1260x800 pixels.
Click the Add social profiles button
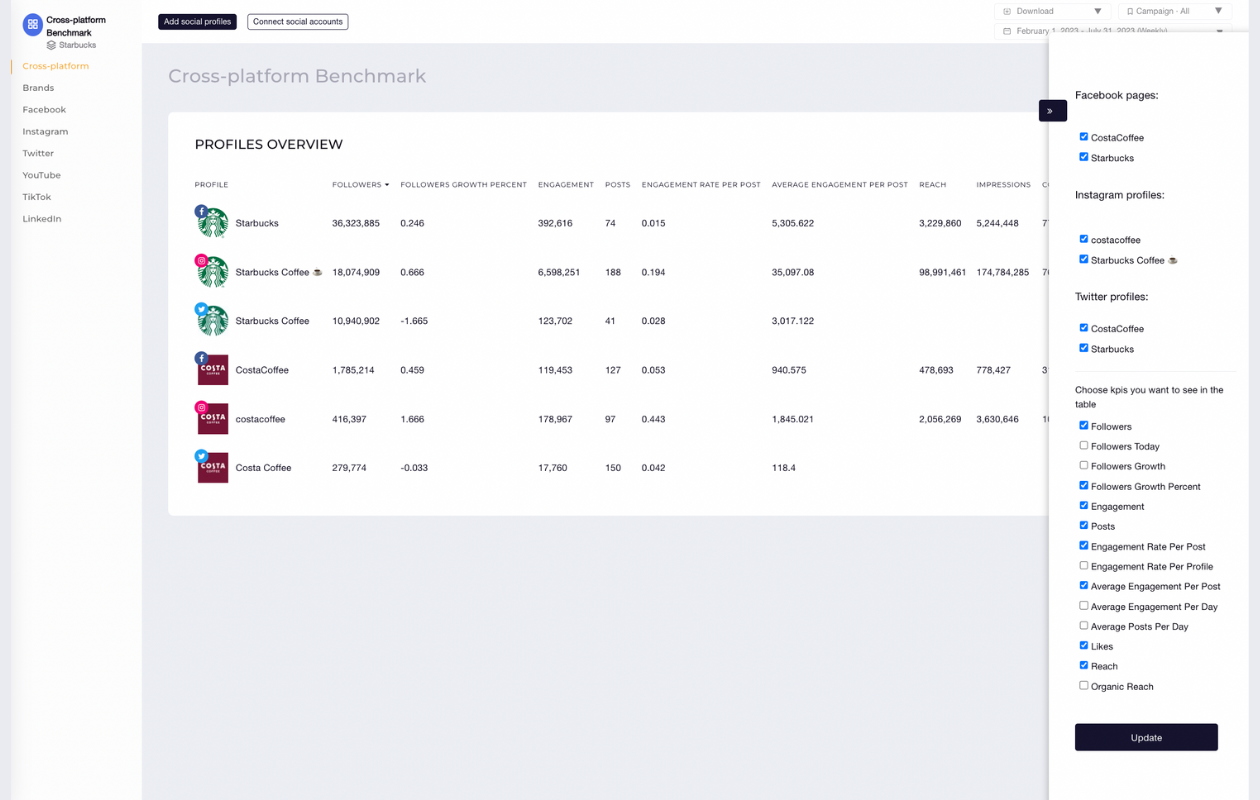tap(197, 21)
